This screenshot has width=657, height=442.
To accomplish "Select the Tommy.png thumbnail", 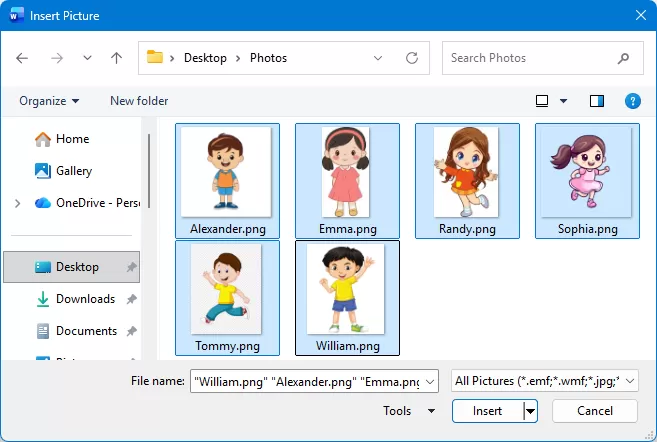I will [226, 289].
